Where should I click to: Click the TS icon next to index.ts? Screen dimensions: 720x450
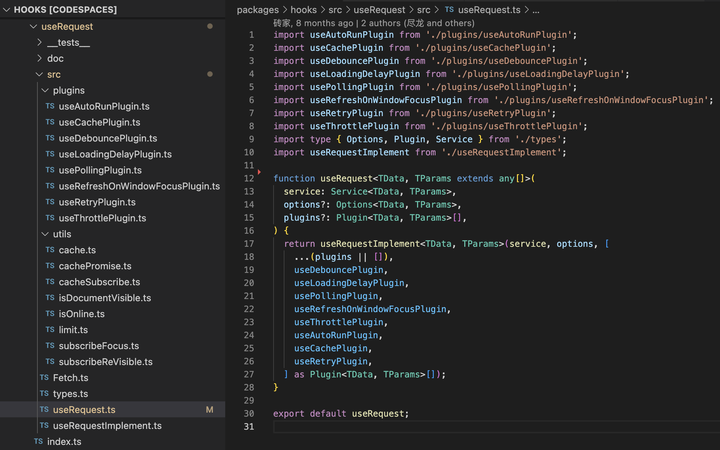click(38, 442)
